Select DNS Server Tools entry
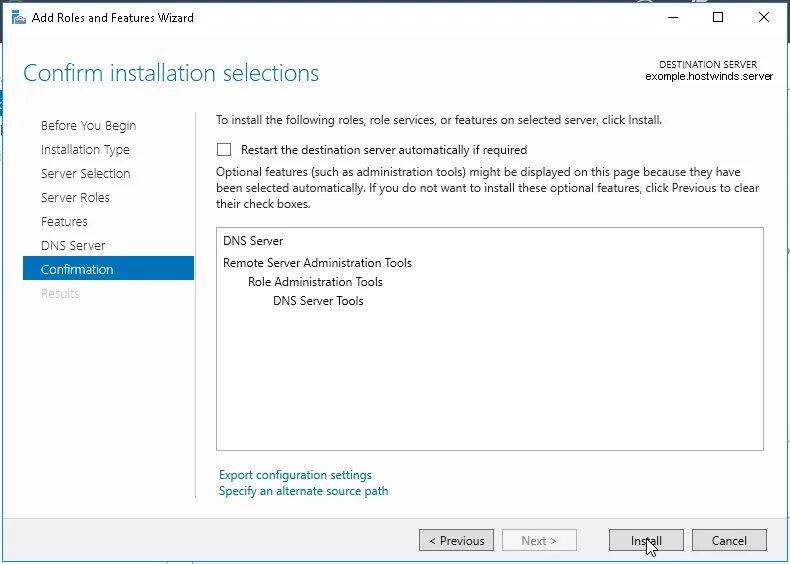This screenshot has height=564, width=790. pos(318,301)
